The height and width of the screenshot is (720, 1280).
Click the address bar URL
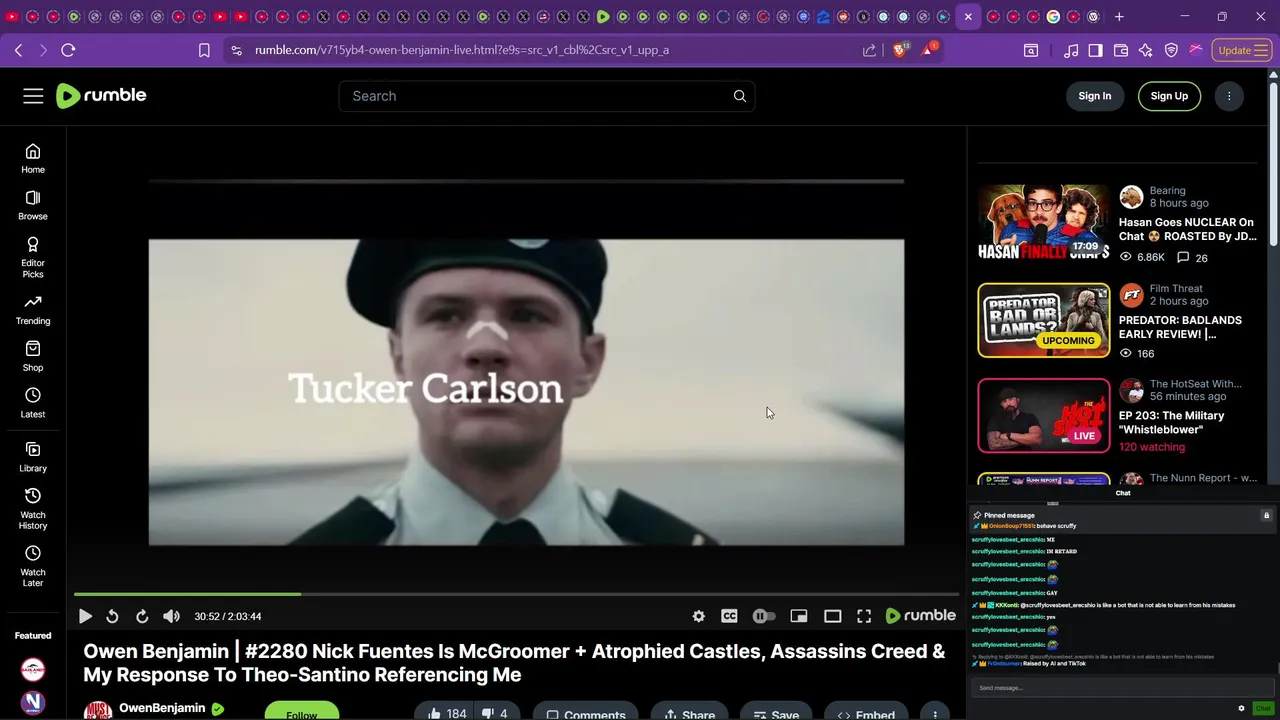point(462,50)
